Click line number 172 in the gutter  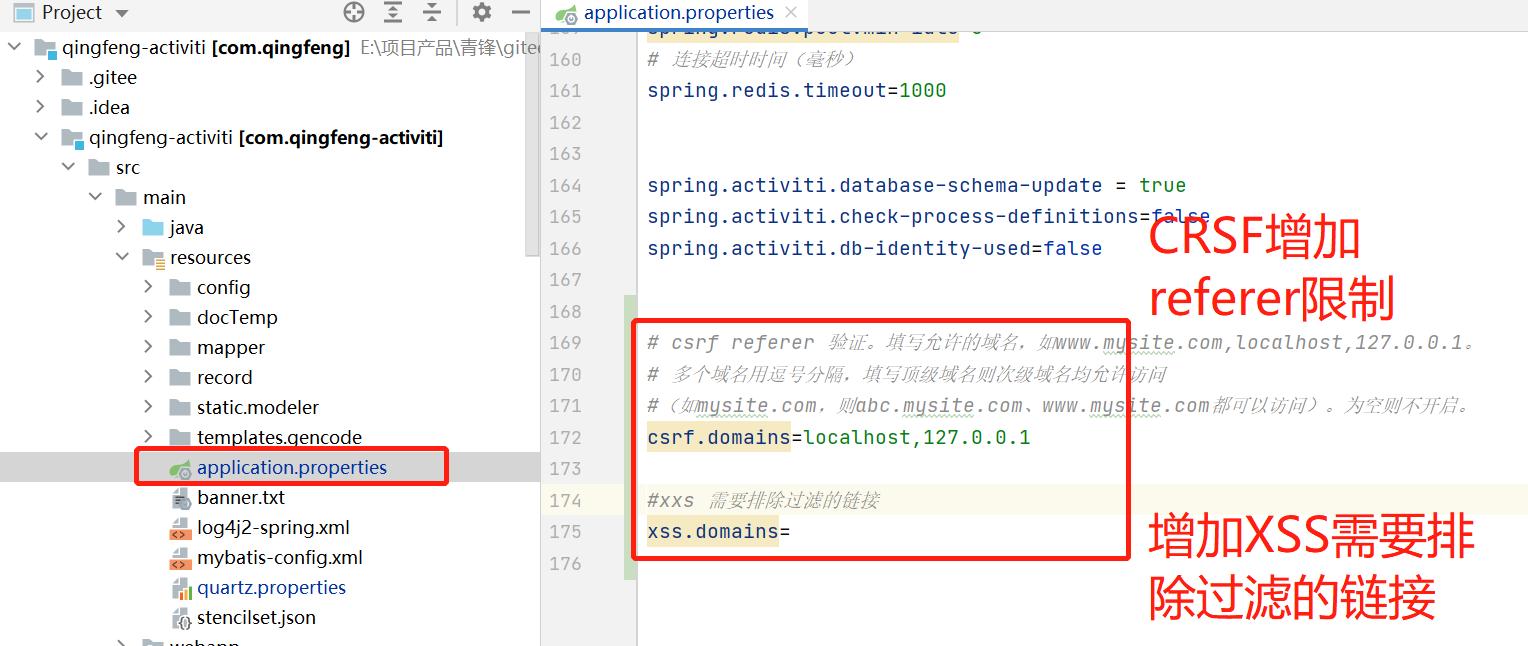coord(566,437)
